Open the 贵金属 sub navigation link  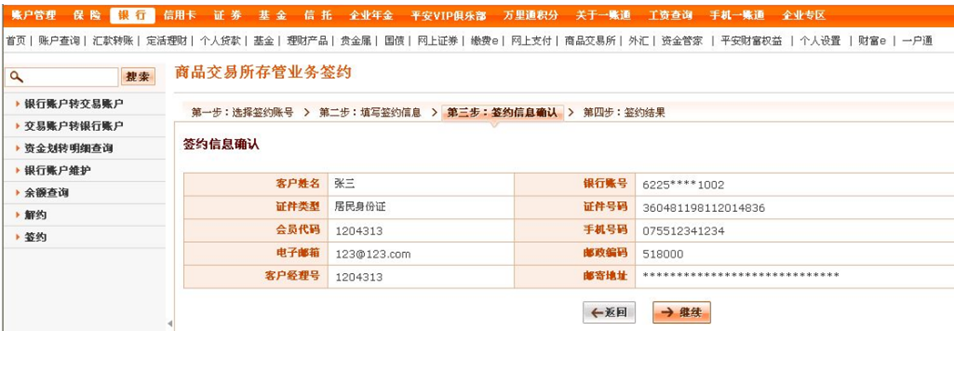[356, 41]
